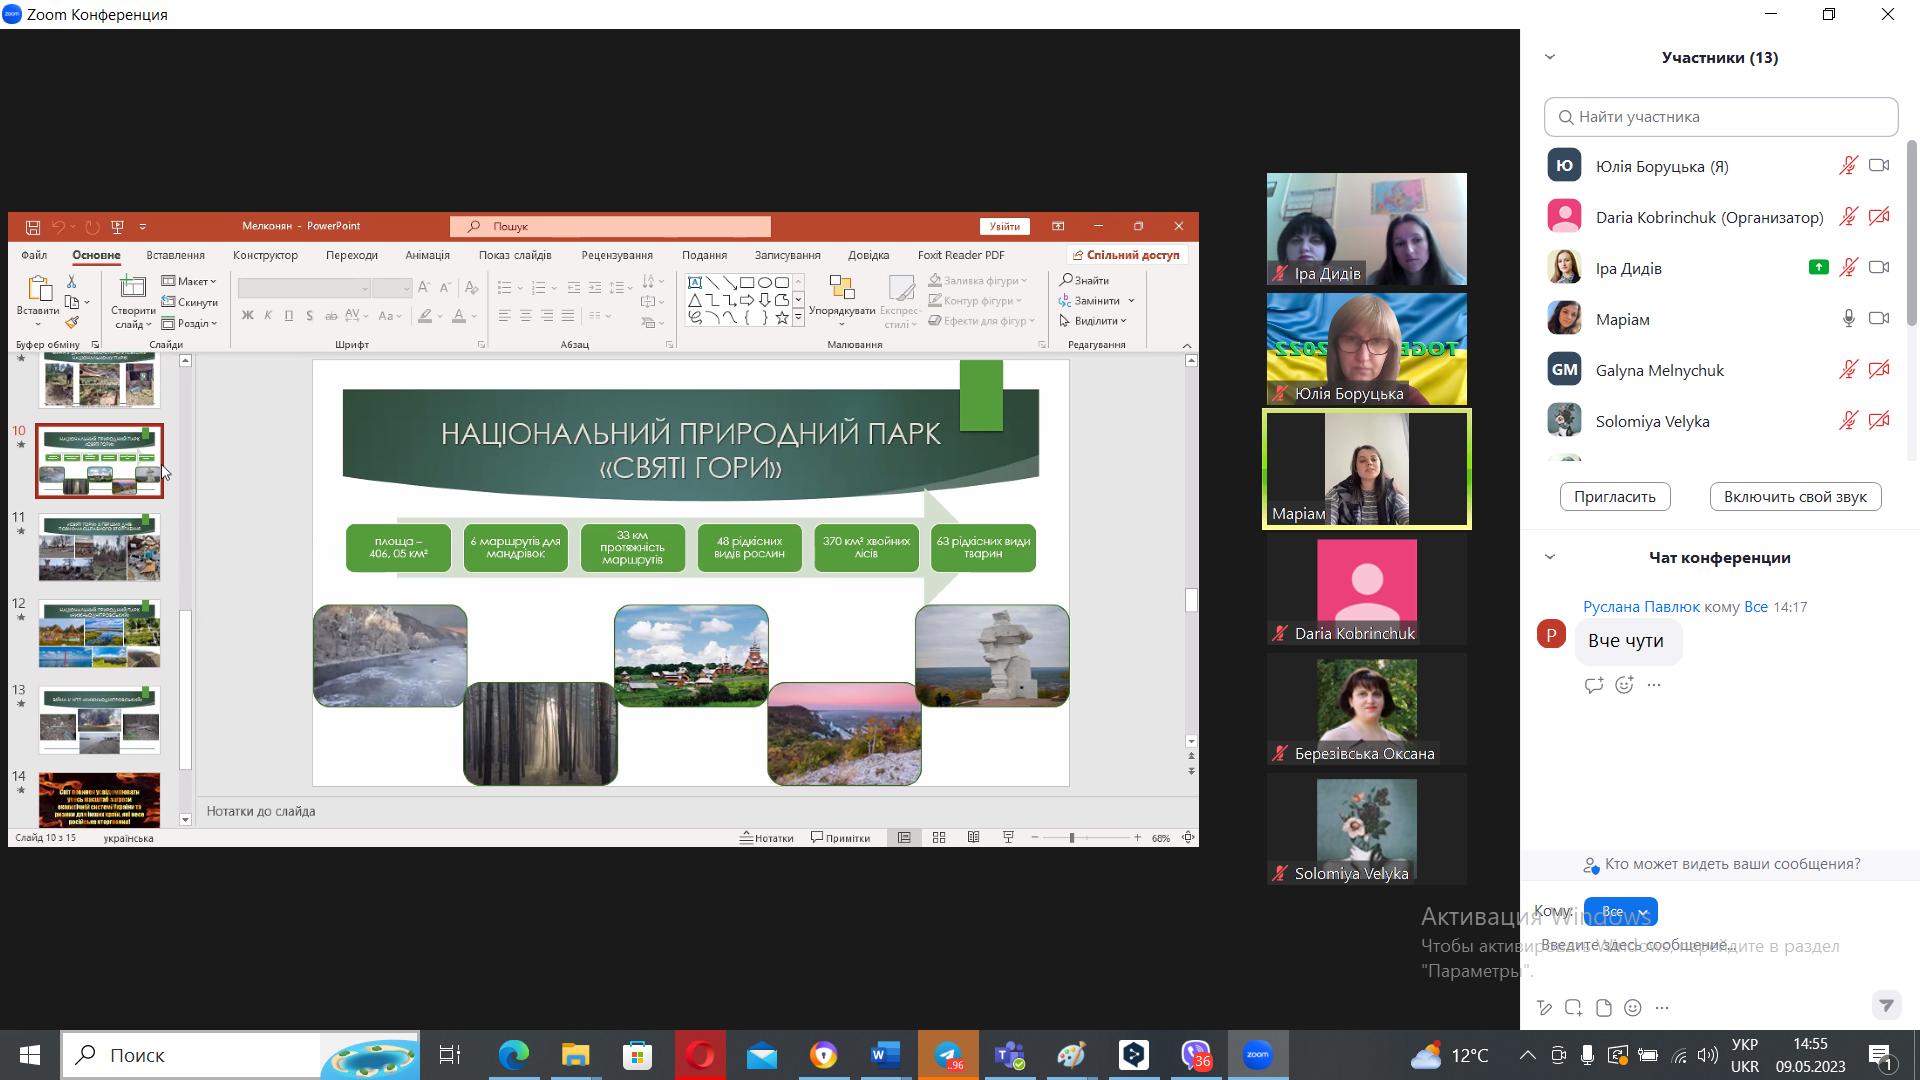Add reaction to 'Вче чути' message

point(1624,685)
